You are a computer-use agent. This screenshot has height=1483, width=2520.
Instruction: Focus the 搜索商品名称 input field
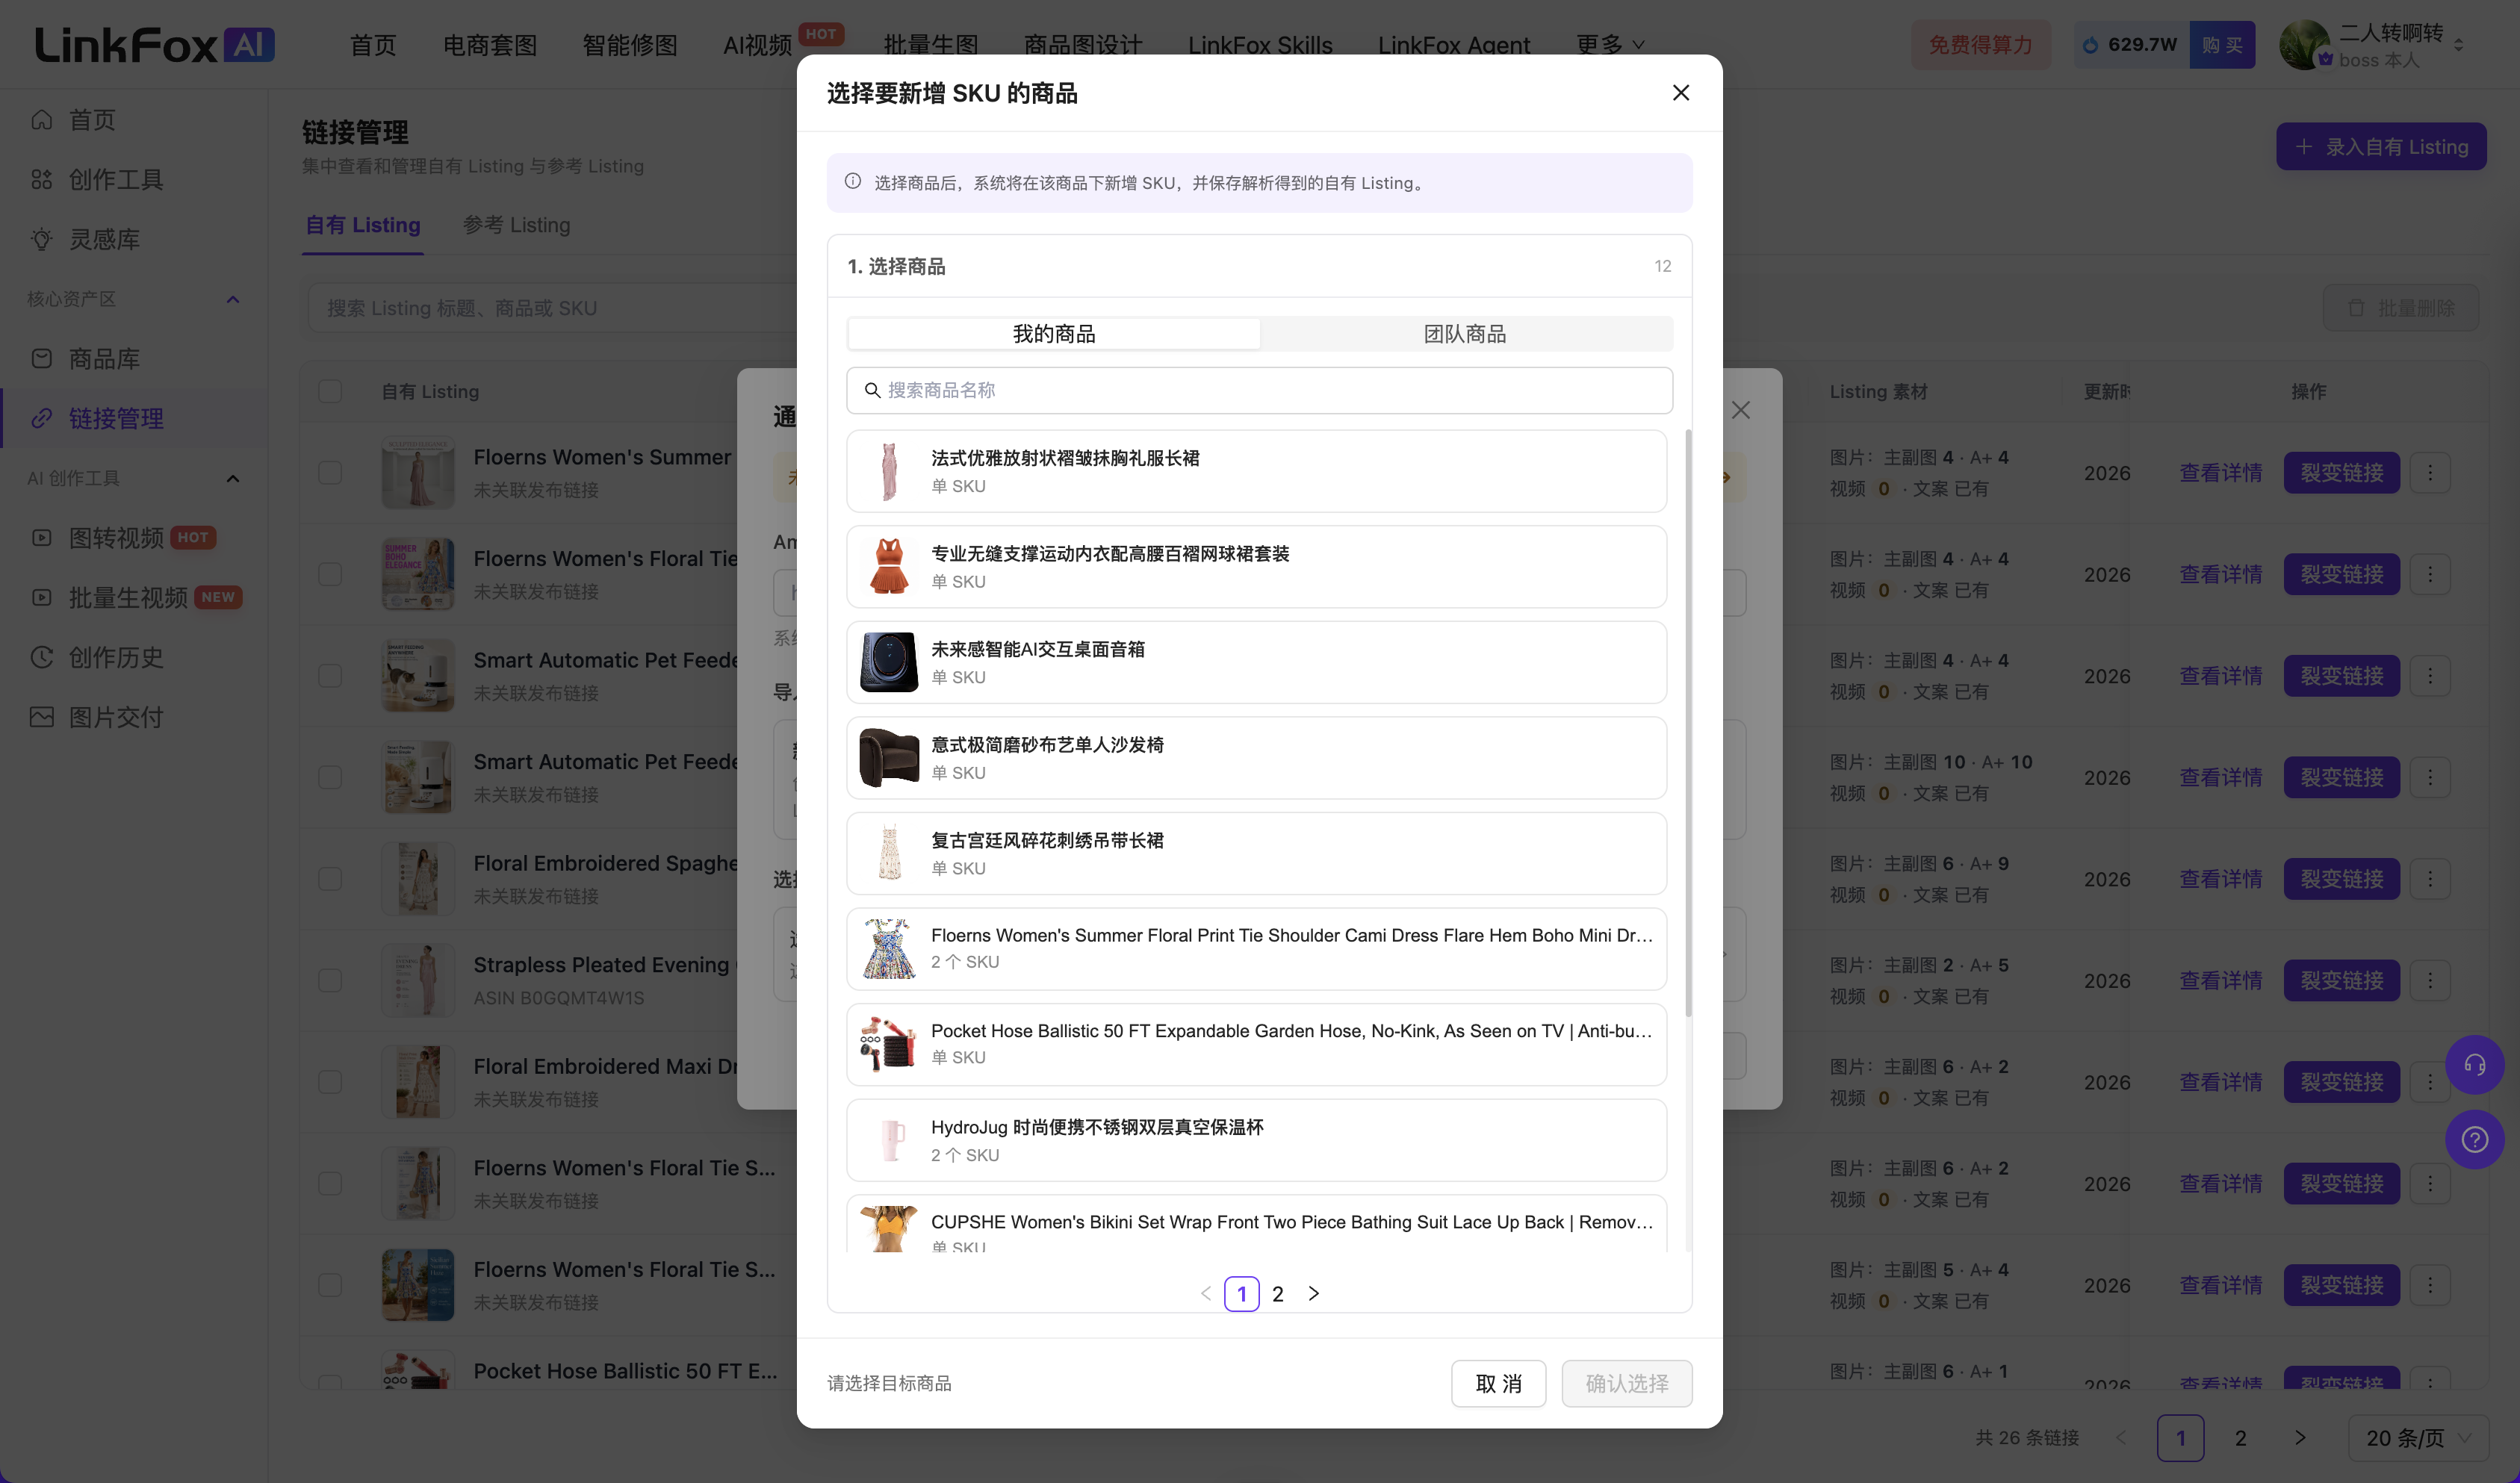point(1259,390)
